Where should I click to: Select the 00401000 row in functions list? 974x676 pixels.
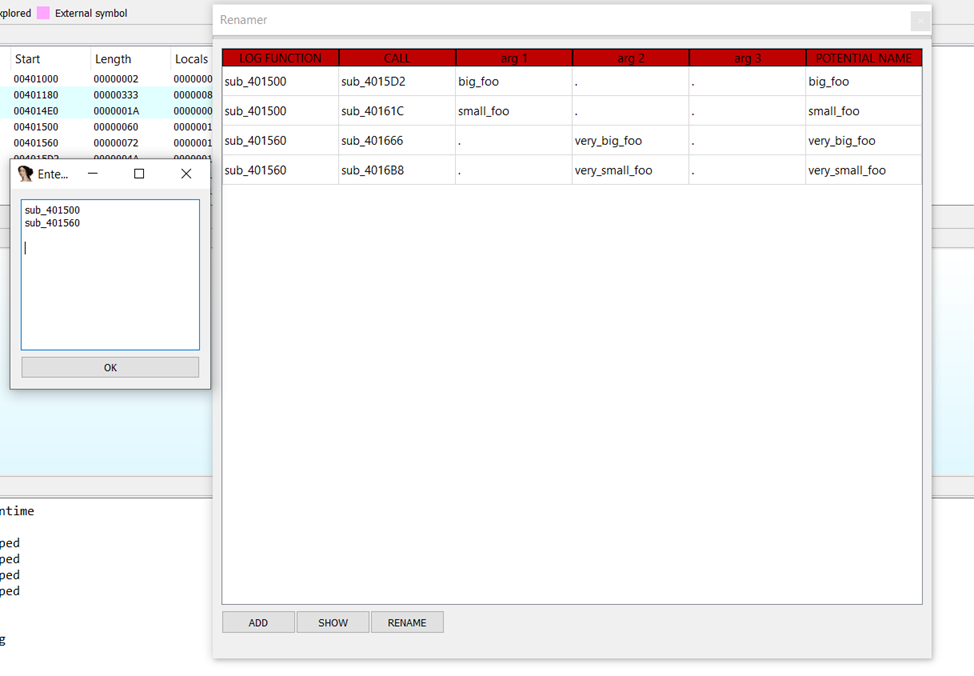pos(106,79)
